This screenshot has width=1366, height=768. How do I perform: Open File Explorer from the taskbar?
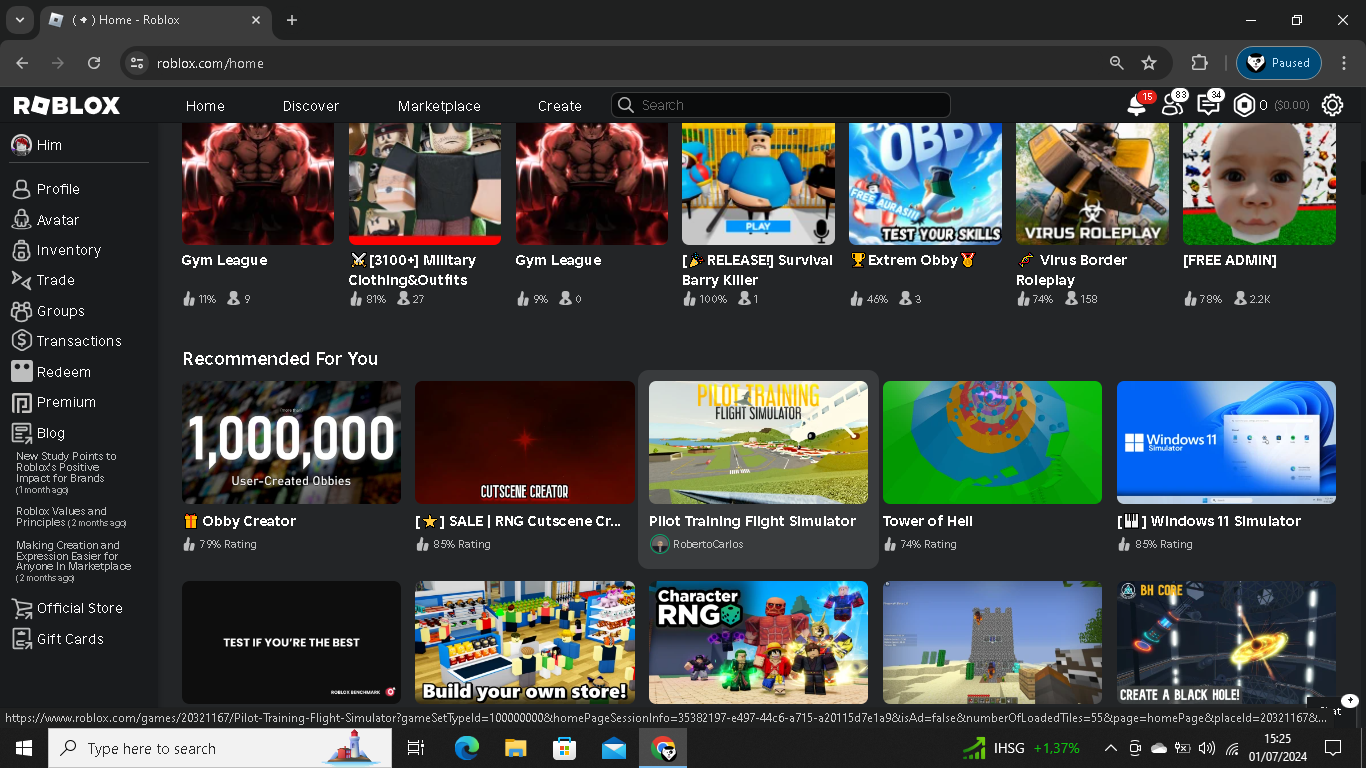[516, 748]
